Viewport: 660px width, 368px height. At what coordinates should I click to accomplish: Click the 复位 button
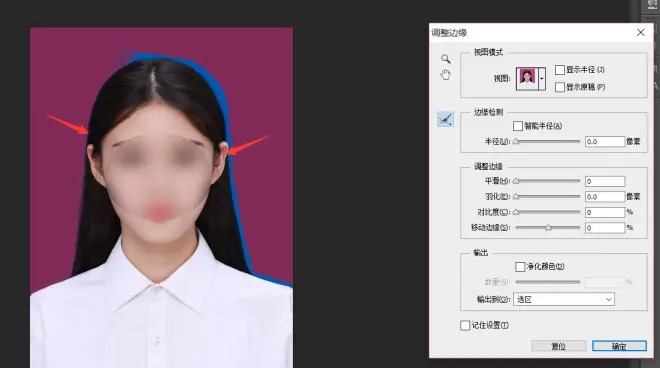point(559,346)
